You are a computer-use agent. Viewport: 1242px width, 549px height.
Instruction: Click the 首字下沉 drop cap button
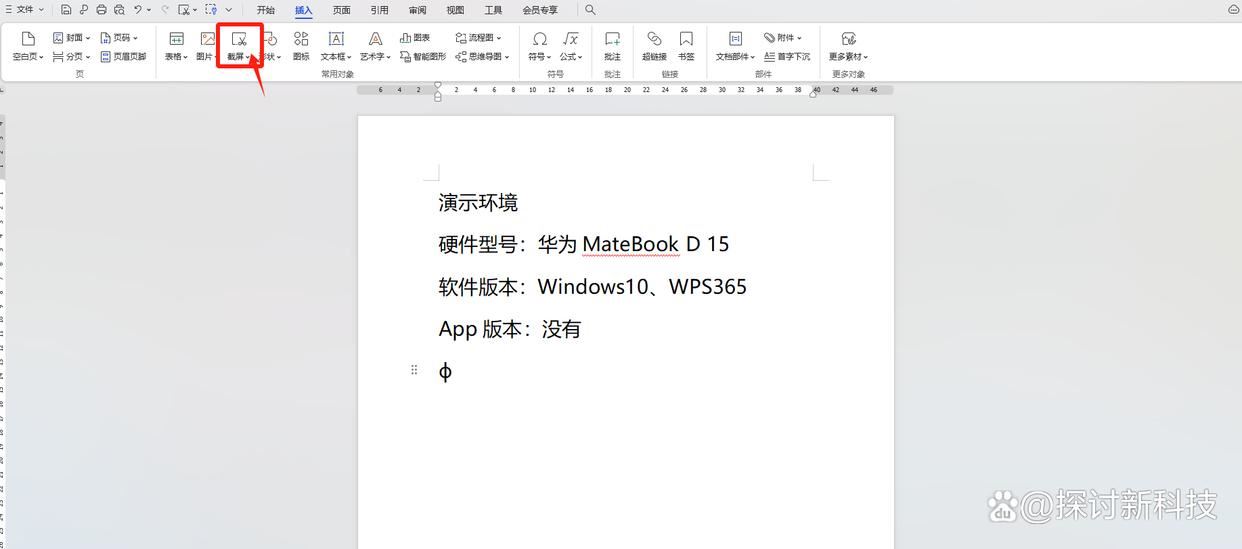[x=788, y=57]
